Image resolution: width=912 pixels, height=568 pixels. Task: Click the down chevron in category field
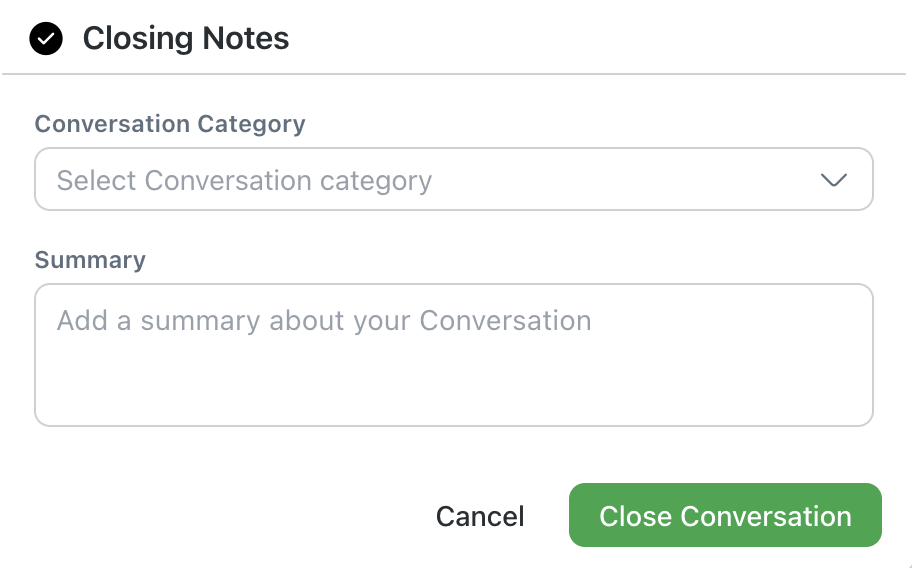833,180
